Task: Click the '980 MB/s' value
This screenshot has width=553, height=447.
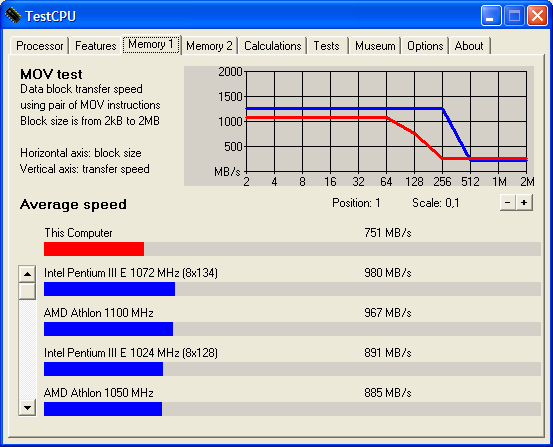Action: 388,273
